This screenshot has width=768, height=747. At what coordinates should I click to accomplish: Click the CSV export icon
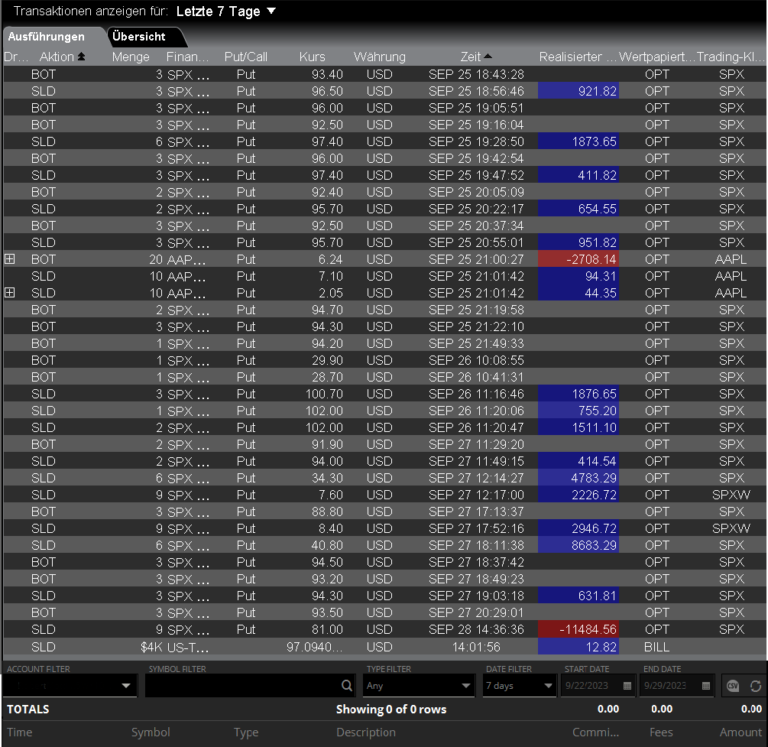pos(732,686)
